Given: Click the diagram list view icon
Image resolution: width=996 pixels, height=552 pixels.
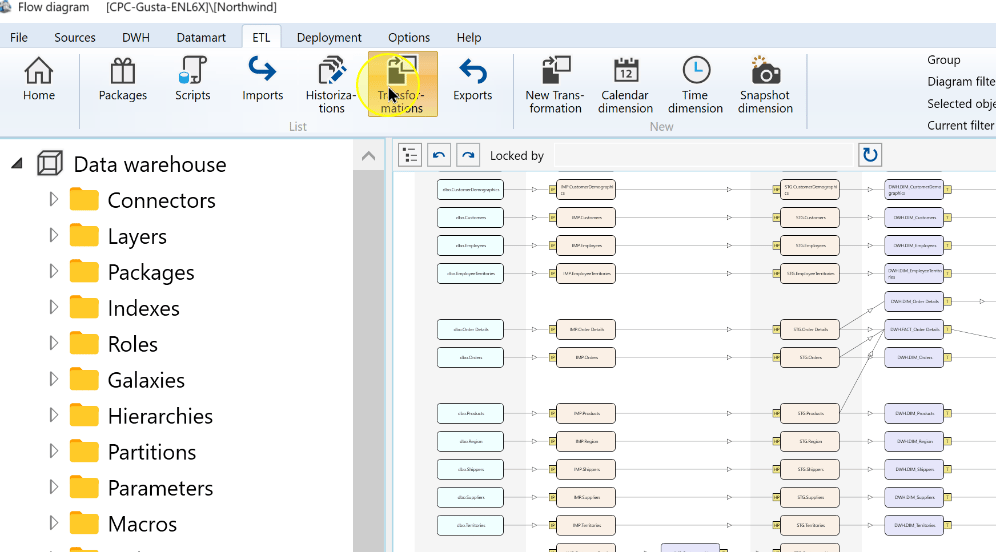Looking at the screenshot, I should (410, 155).
